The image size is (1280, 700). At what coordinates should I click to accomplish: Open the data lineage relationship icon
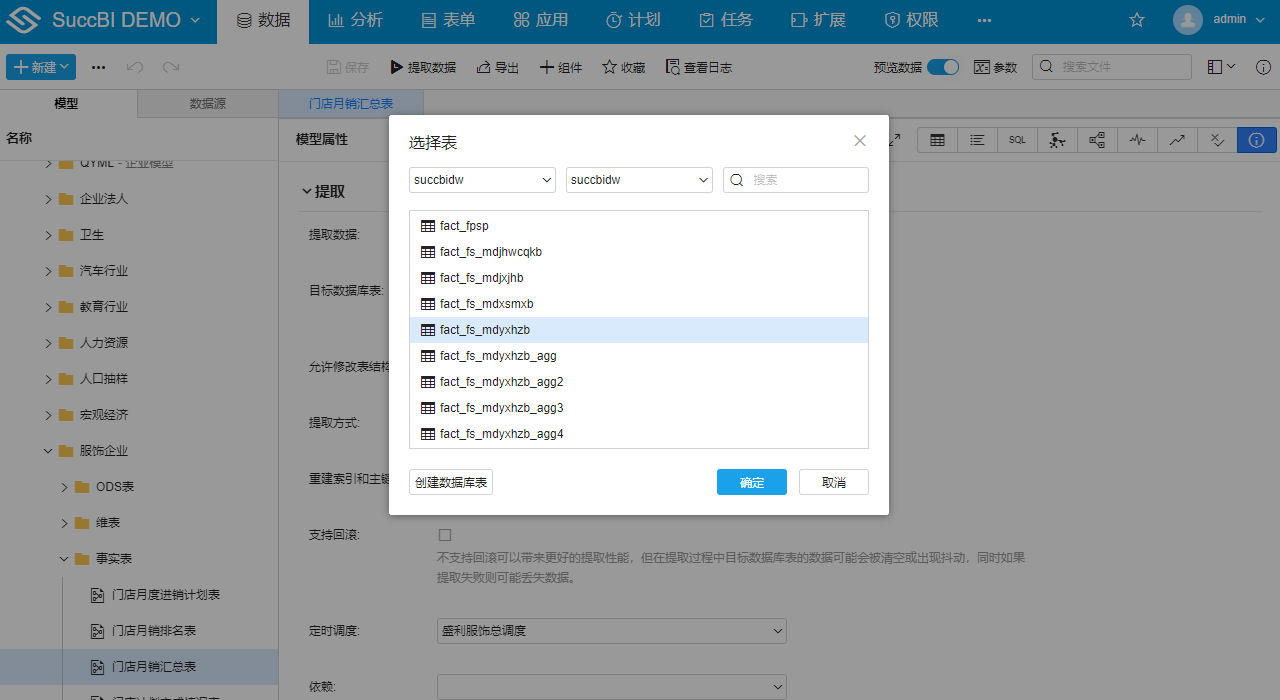coord(1096,140)
